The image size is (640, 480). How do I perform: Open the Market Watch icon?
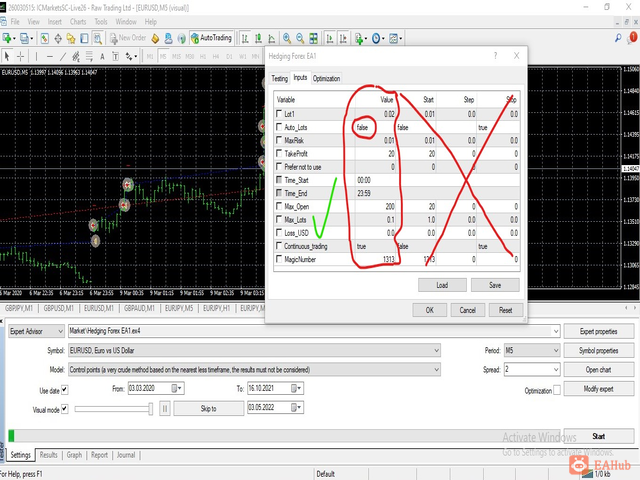[45, 39]
